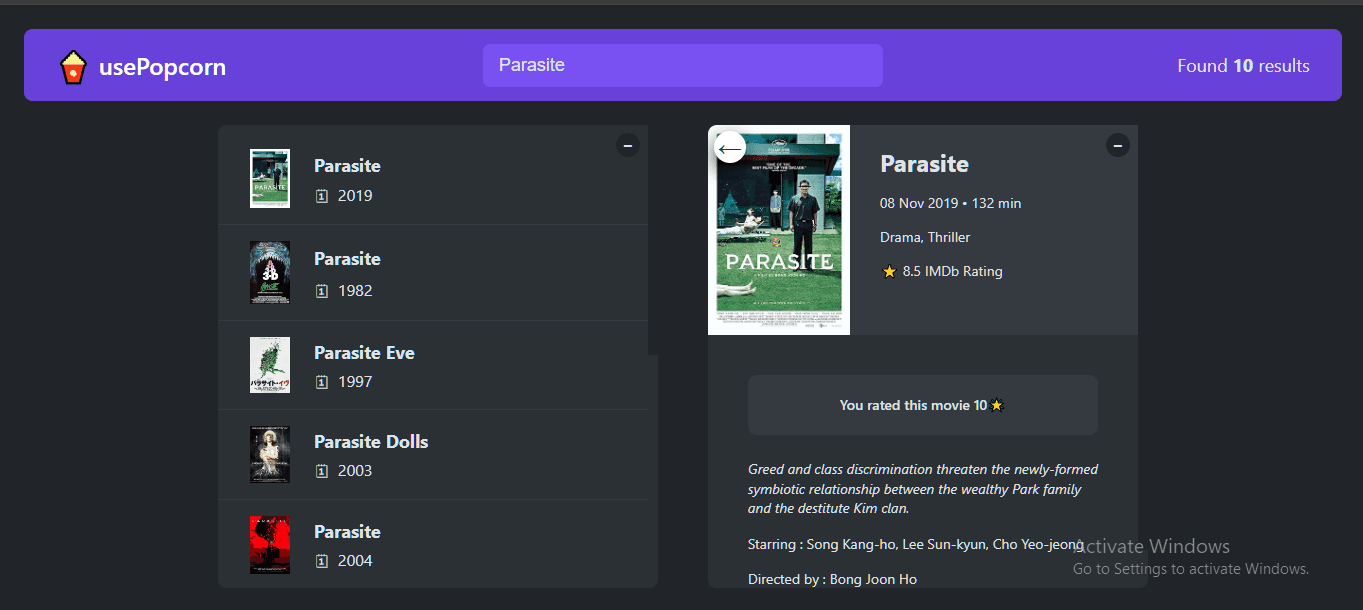This screenshot has height=610, width=1363.
Task: Select Parasite 2019 from results
Action: coord(347,166)
